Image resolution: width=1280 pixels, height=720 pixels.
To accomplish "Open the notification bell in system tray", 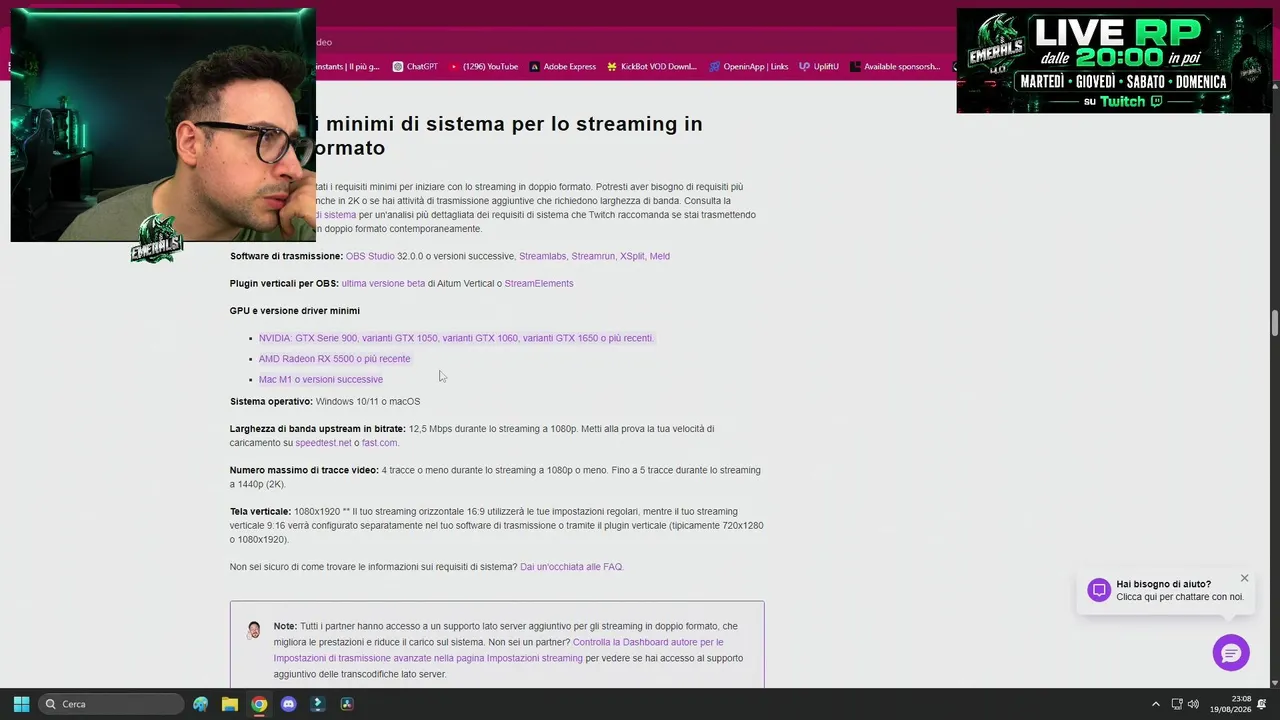I will pyautogui.click(x=1262, y=704).
